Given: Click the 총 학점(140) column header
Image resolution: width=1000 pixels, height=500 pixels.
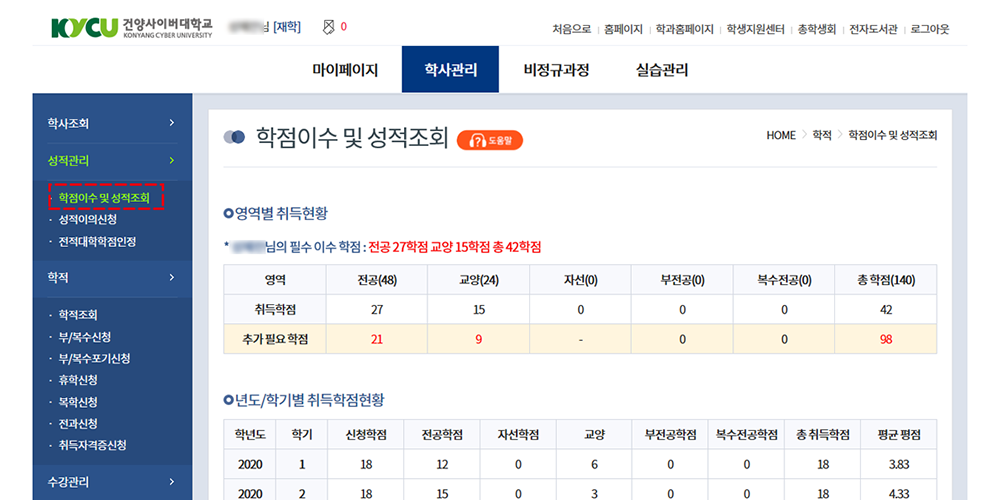Looking at the screenshot, I should click(886, 279).
